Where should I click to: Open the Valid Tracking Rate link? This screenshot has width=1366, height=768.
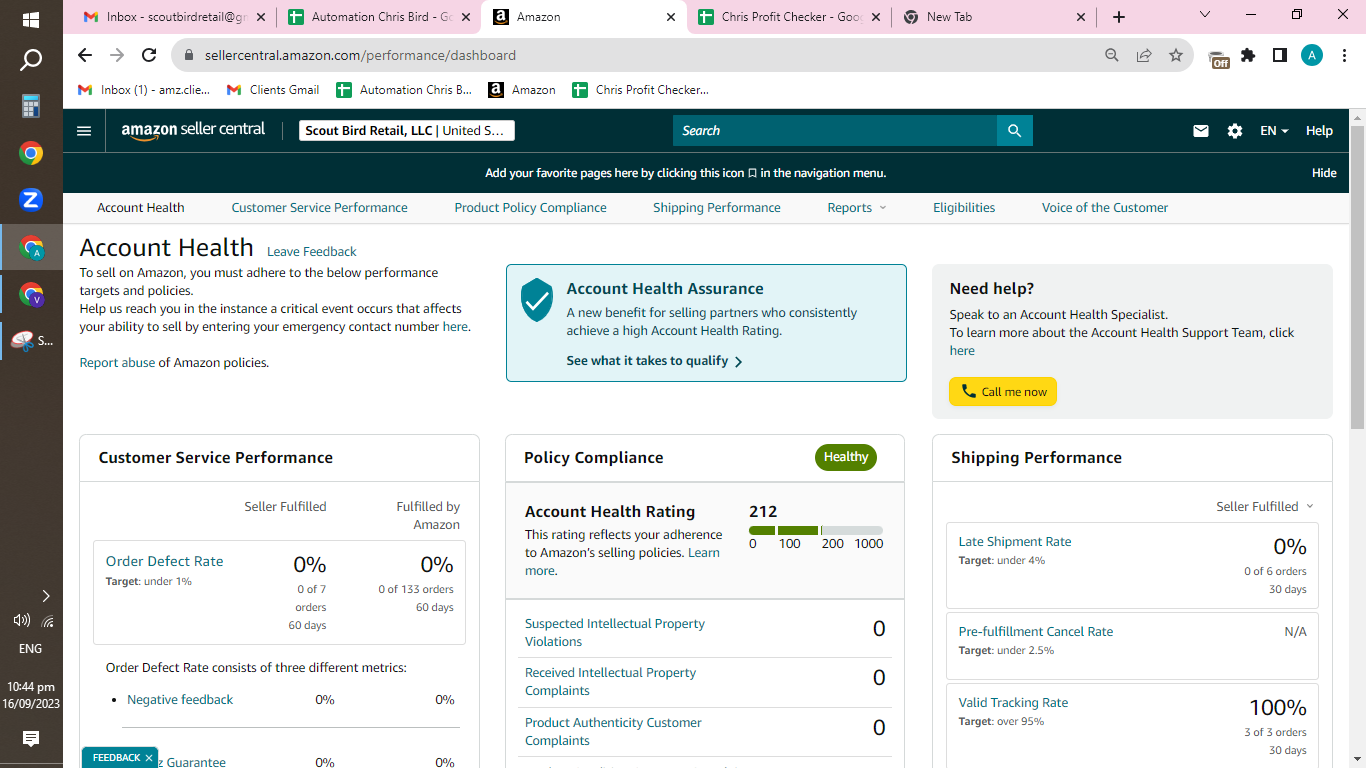click(x=1013, y=703)
